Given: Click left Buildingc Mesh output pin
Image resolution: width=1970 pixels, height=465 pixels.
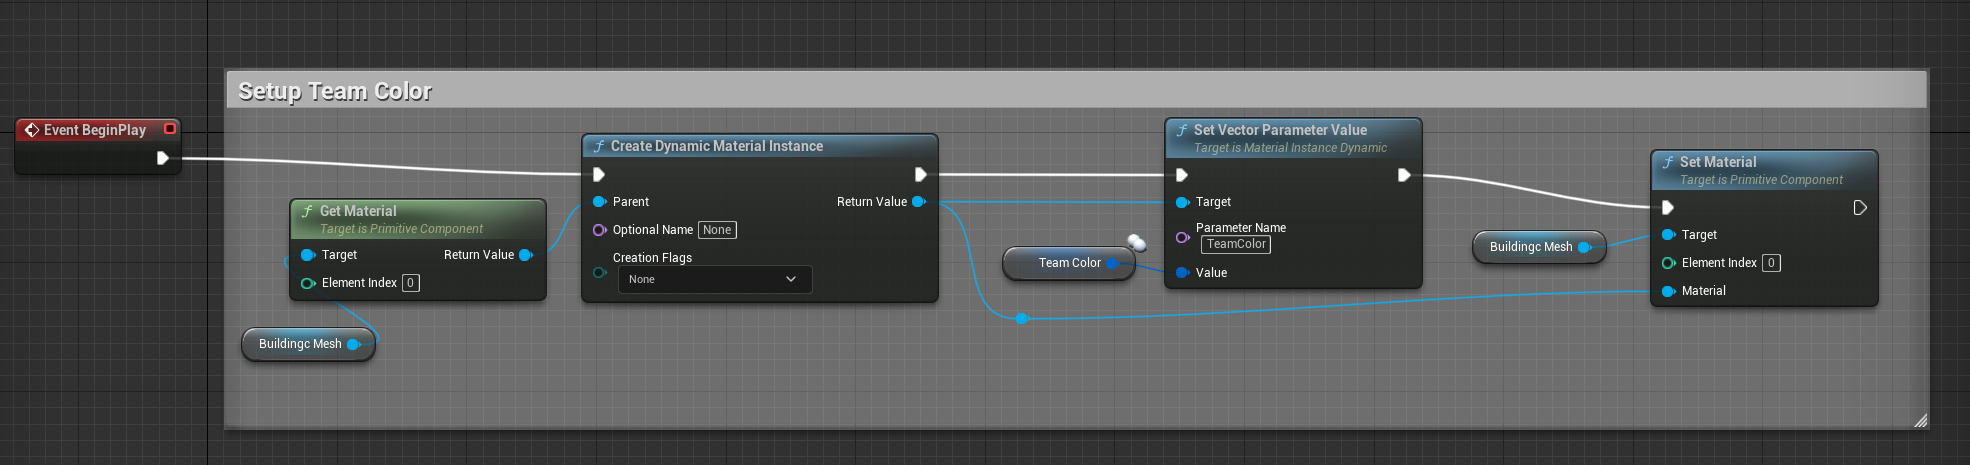Looking at the screenshot, I should tap(353, 344).
